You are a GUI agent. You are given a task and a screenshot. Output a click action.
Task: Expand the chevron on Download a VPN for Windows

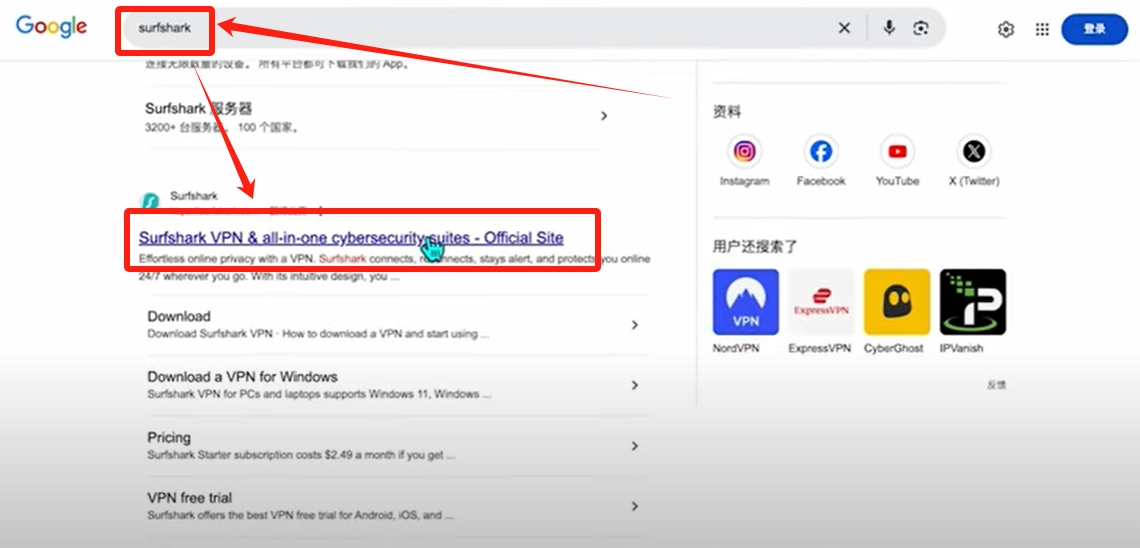click(635, 385)
